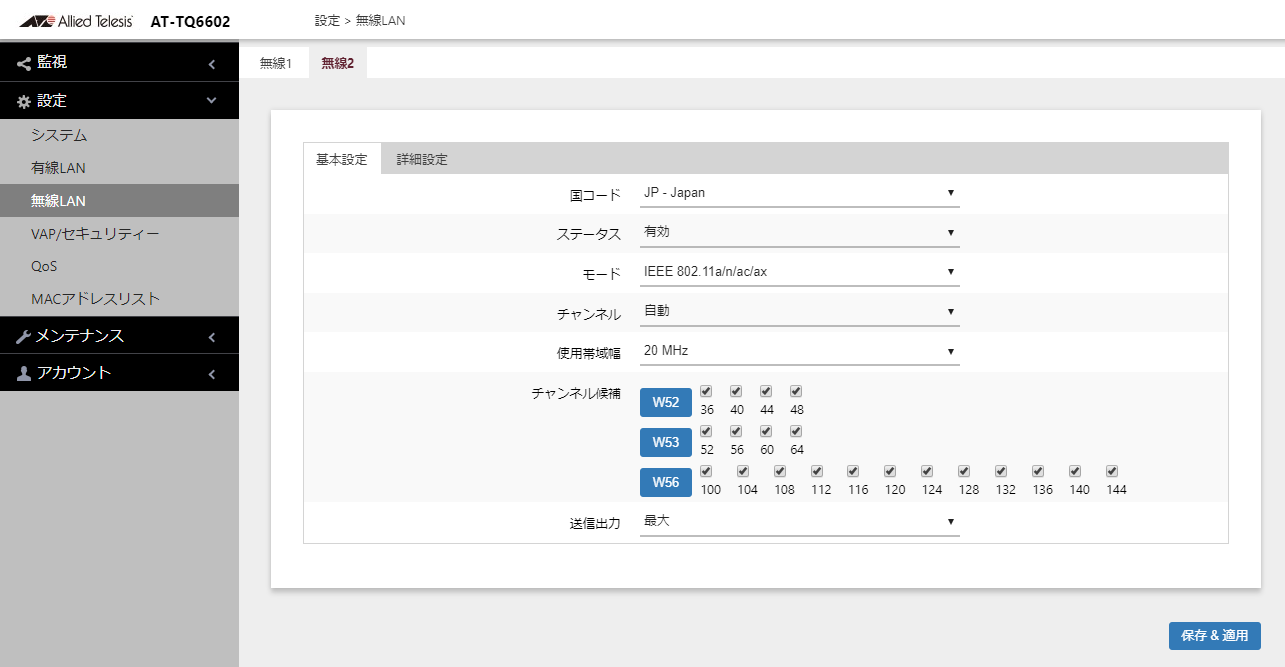Switch to the 詳細設定 tab
Screen dimensions: 1285x667
click(x=422, y=159)
